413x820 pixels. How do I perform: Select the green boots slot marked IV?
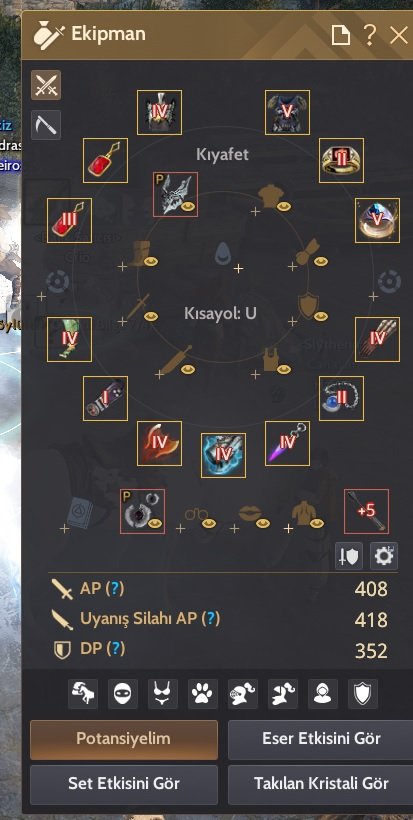point(70,339)
